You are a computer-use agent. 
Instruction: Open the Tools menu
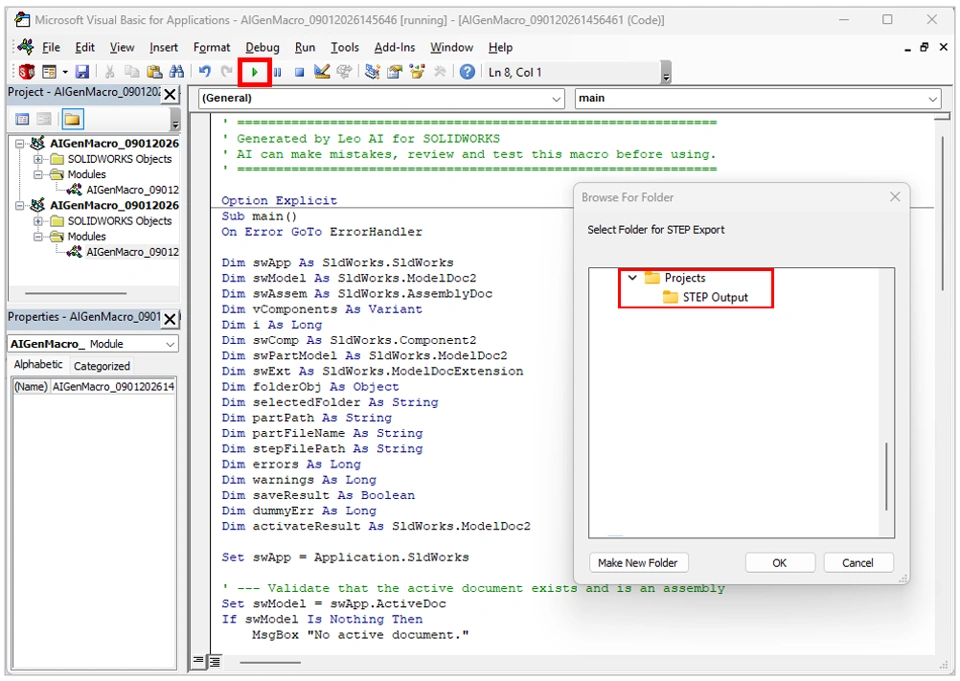coord(345,47)
